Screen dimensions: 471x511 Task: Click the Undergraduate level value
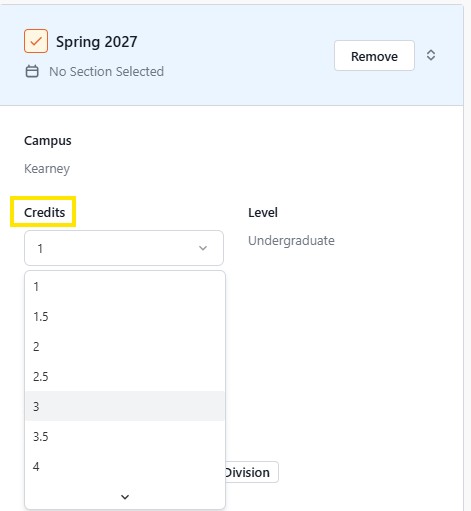click(x=291, y=240)
